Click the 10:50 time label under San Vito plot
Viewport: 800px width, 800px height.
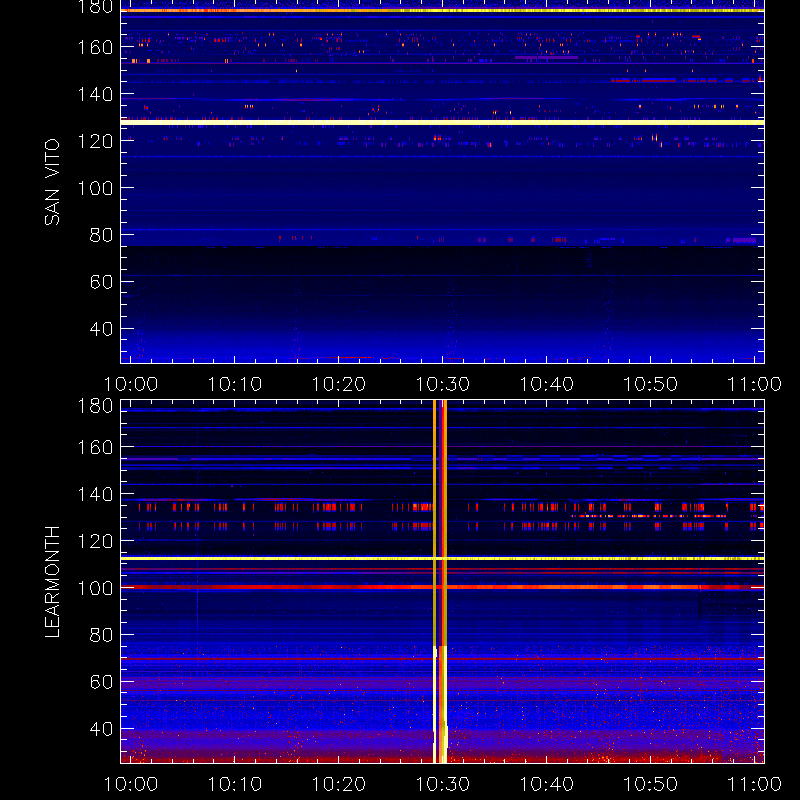tap(651, 384)
